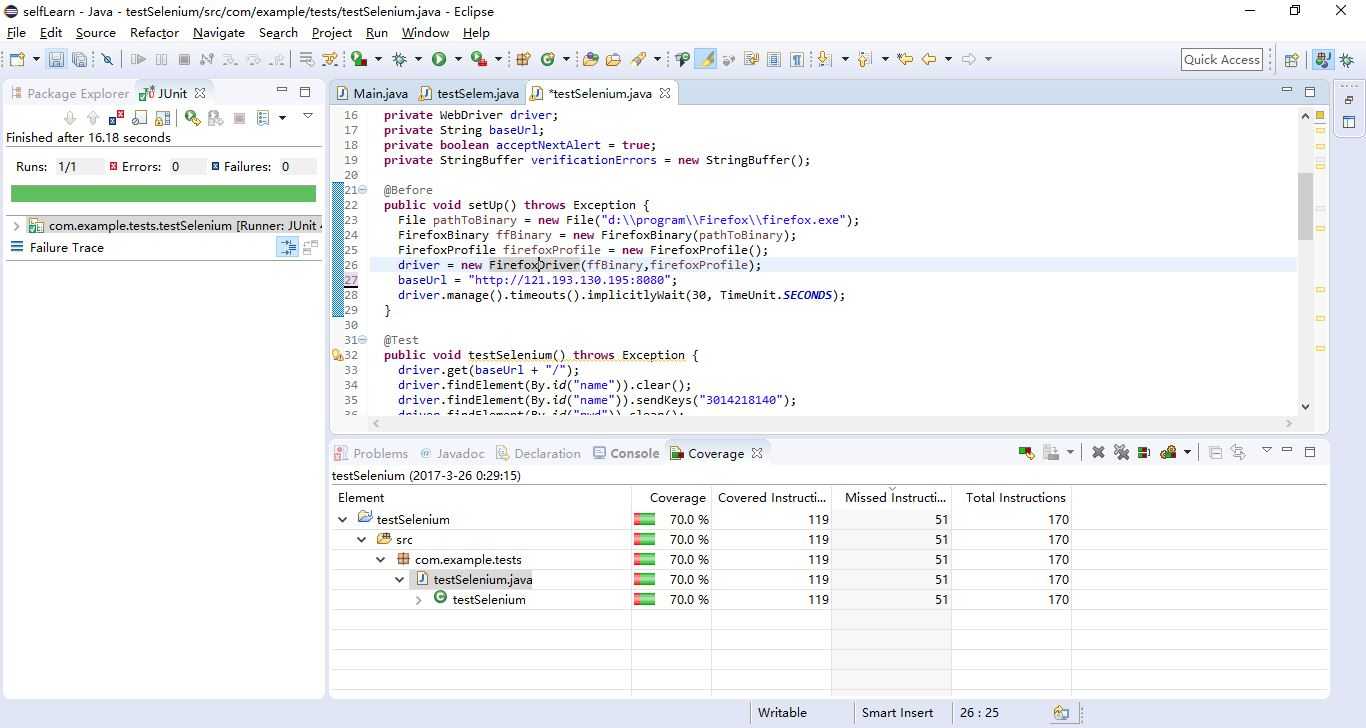This screenshot has height=728, width=1366.
Task: Toggle Compare Actual With Expected button
Action: pyautogui.click(x=310, y=247)
